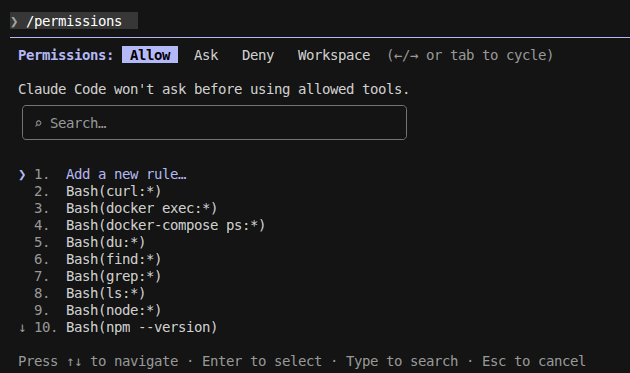Open the Workspace tab
Screen dimensions: 630x373
[334, 55]
